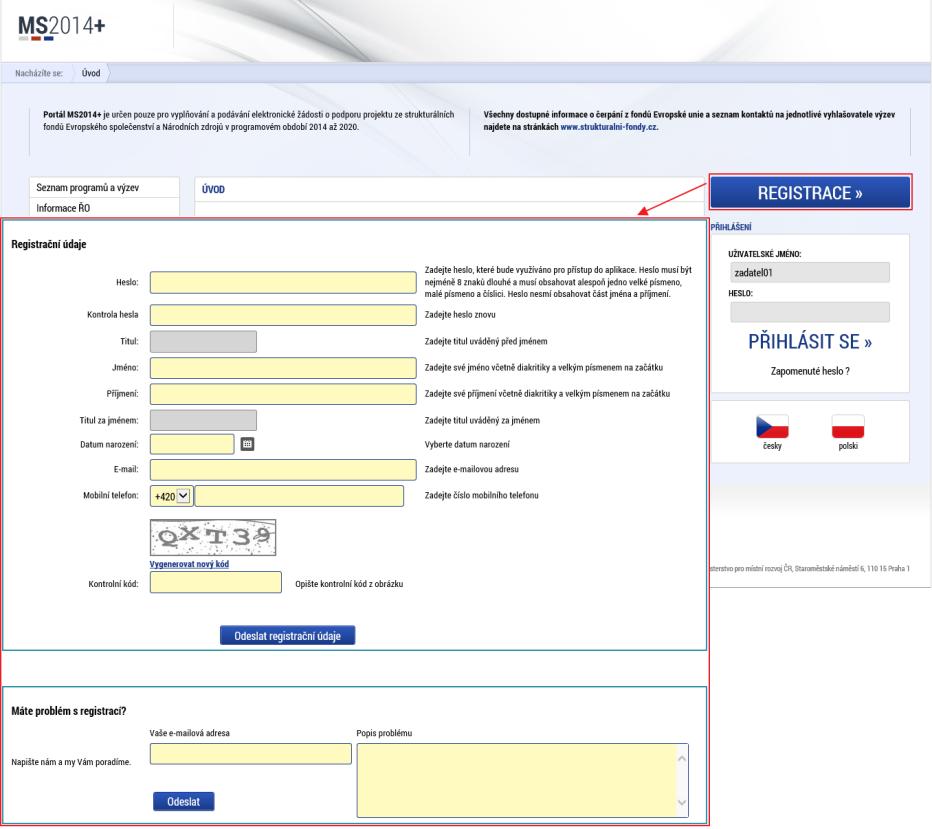
Task: Click PŘIHLÁSIT SE to log in
Action: click(x=810, y=342)
